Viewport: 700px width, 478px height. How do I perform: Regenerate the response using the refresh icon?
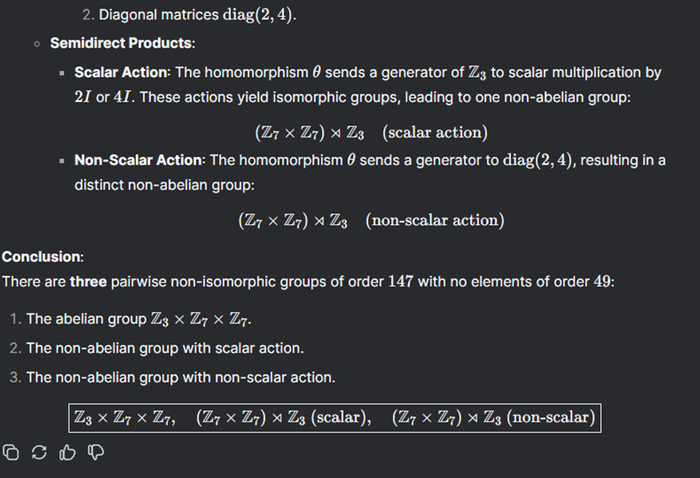(x=39, y=452)
